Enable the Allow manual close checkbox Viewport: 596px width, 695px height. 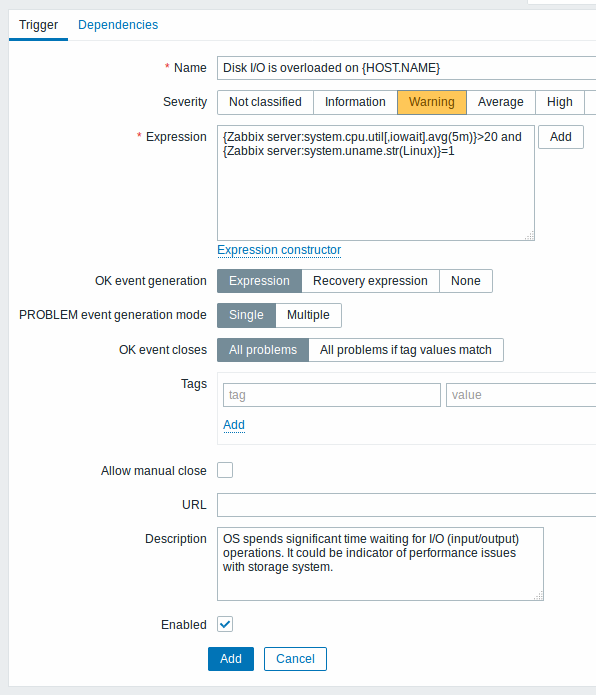tap(225, 470)
